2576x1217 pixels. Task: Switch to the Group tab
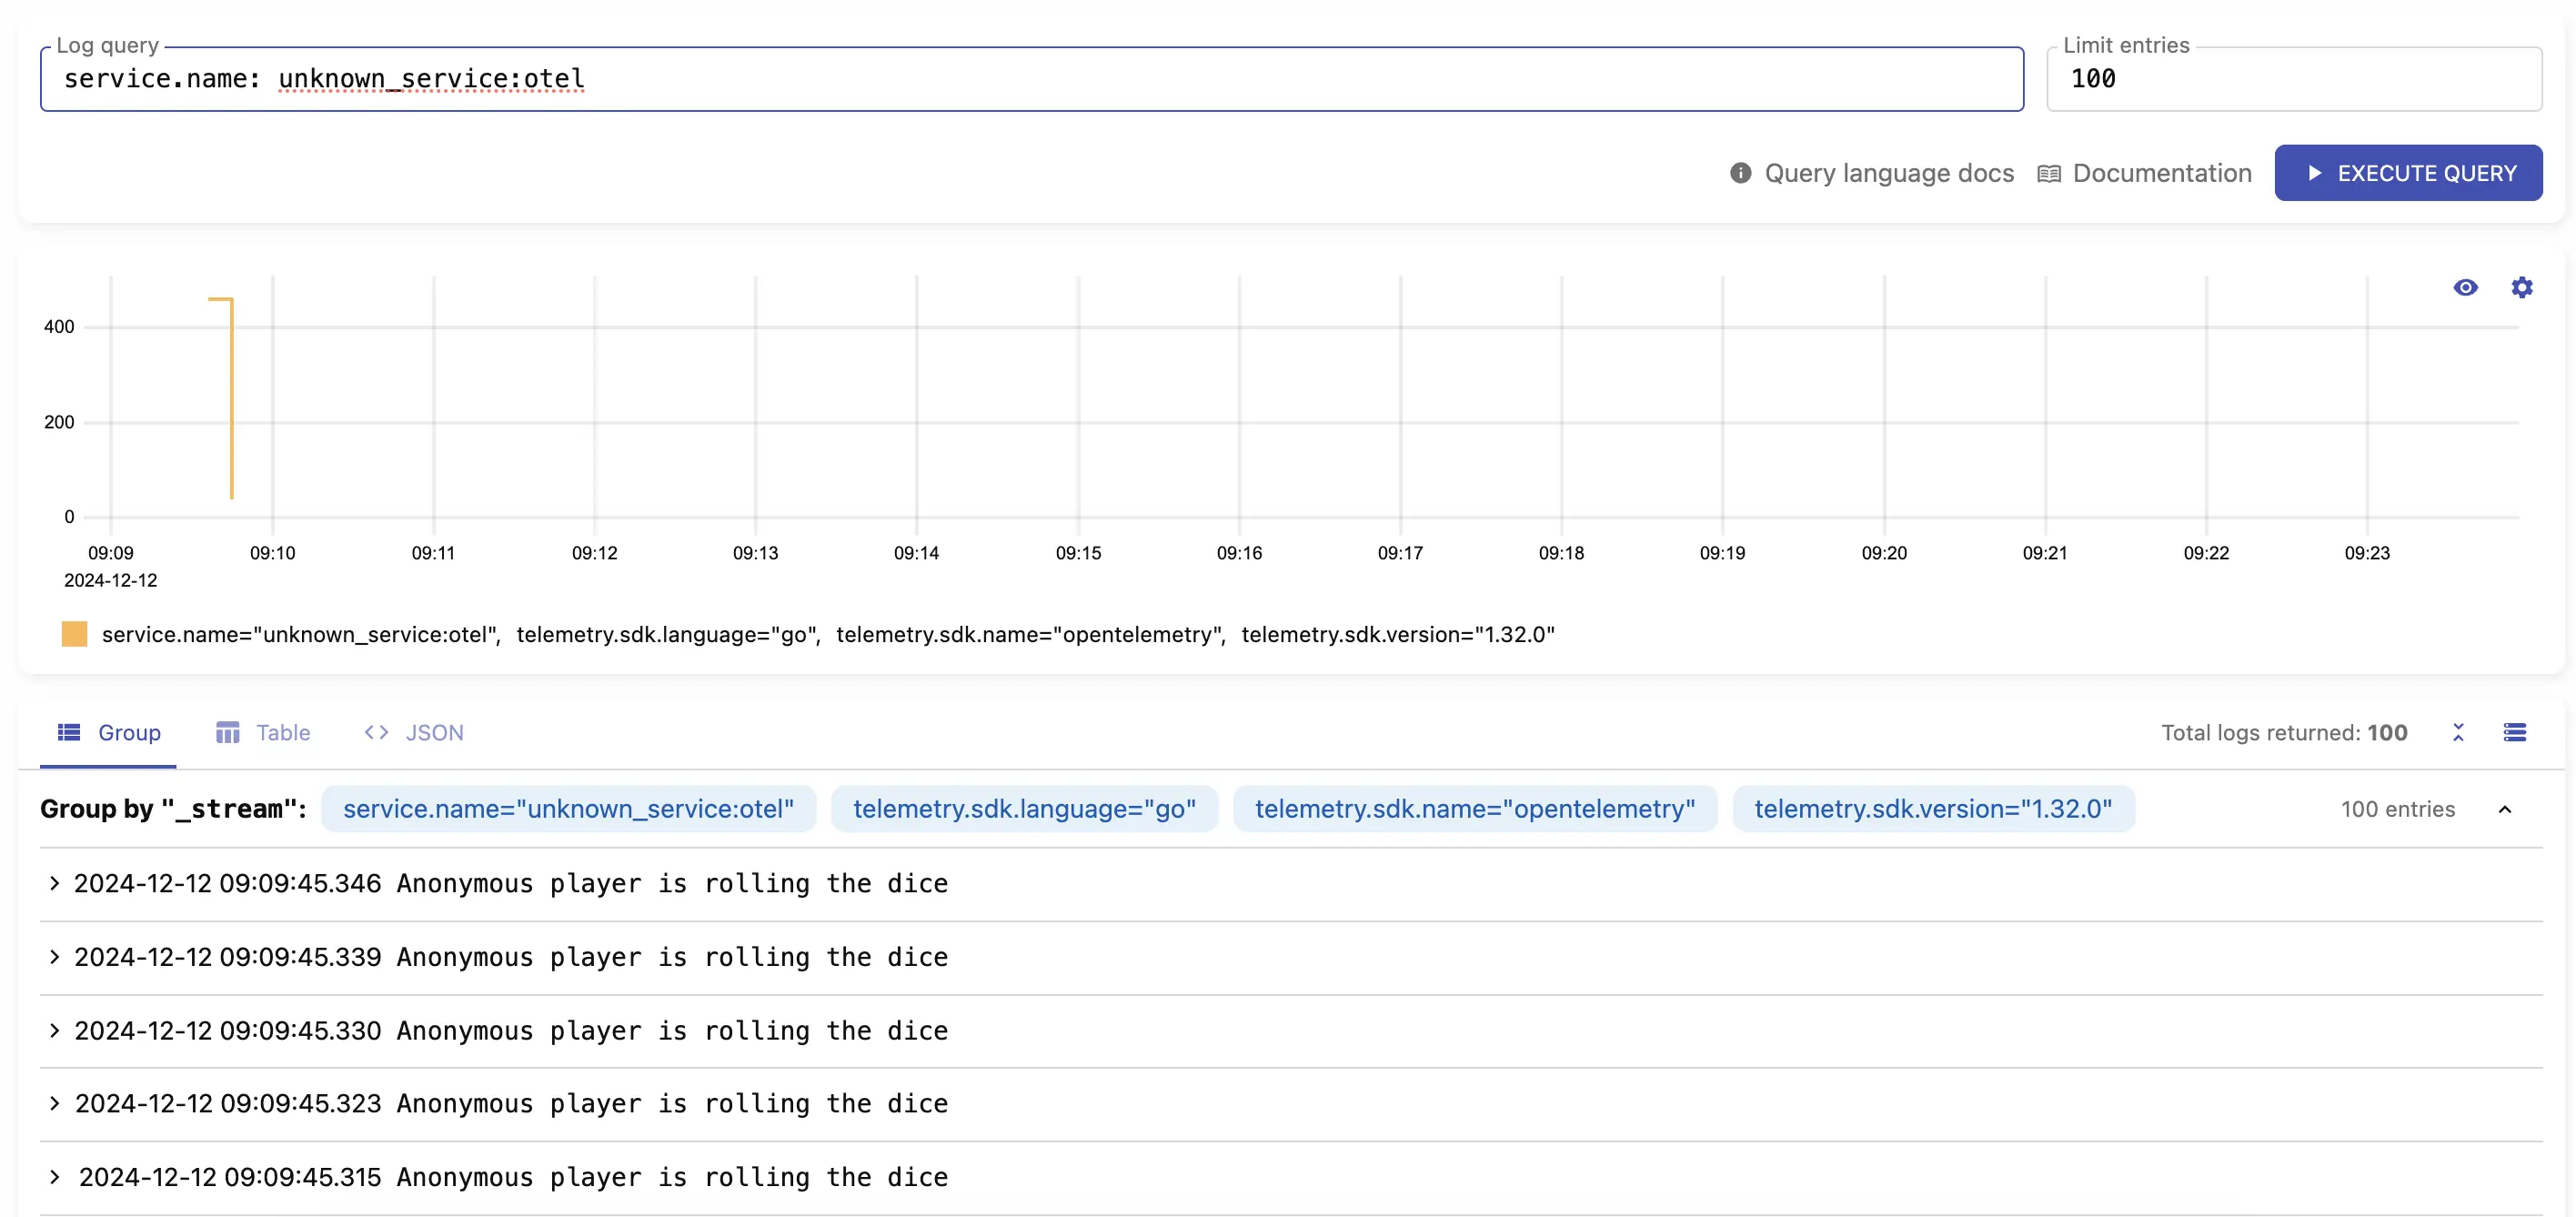(x=128, y=732)
